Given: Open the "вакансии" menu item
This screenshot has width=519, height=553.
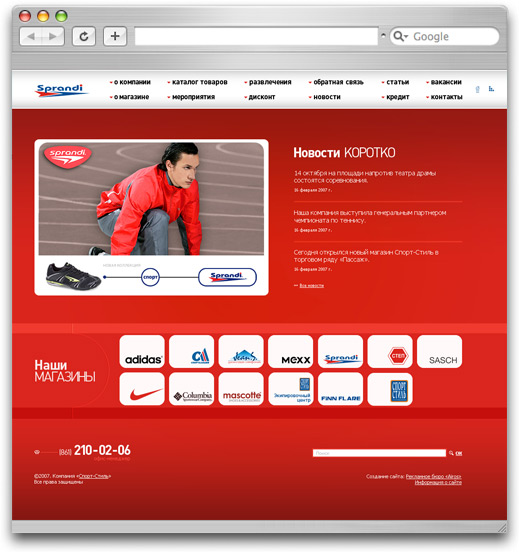Looking at the screenshot, I should click(x=446, y=82).
